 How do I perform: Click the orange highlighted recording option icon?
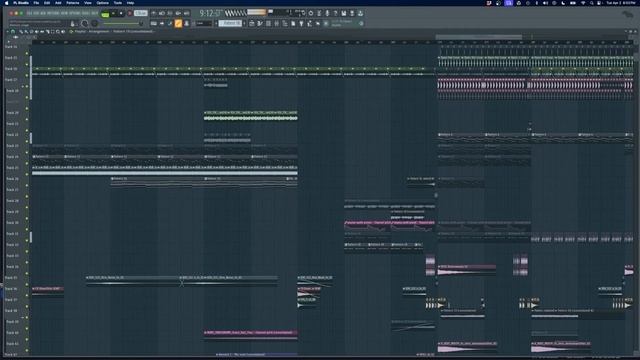178,24
